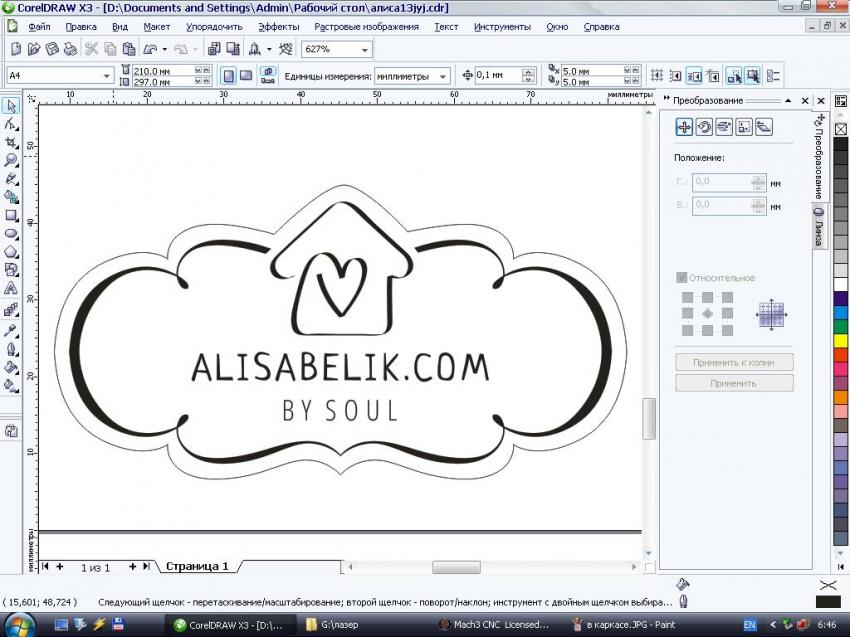Select the Crop tool
The image size is (850, 637).
coord(11,142)
